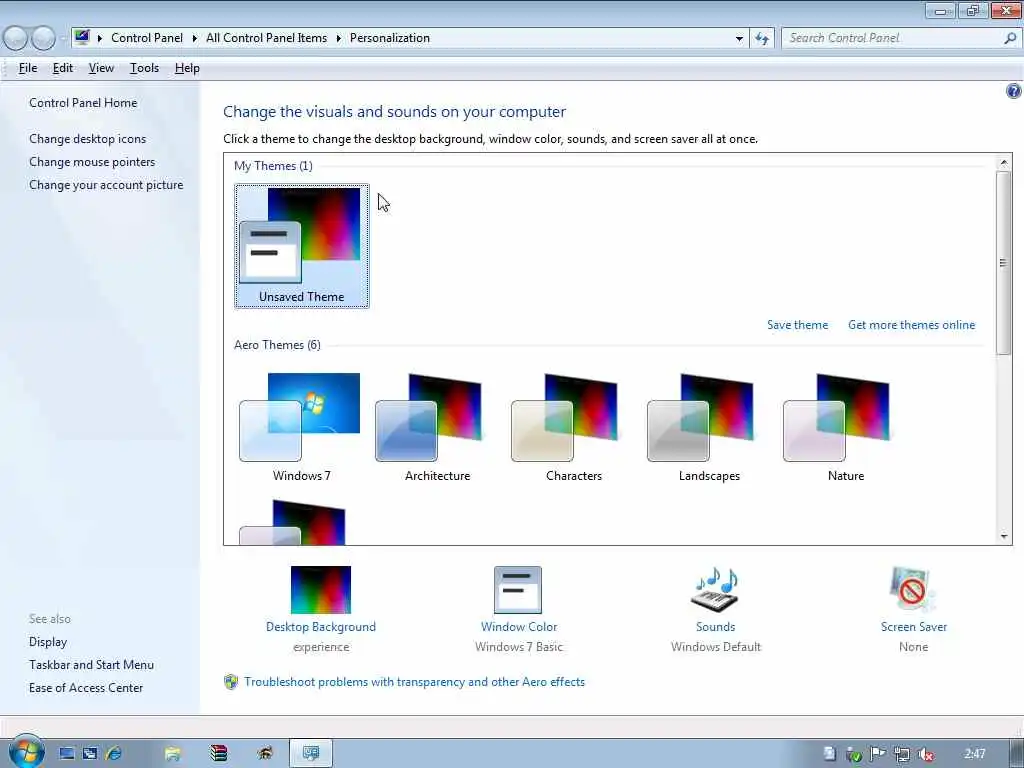Click the muted volume speaker tray icon

[x=925, y=754]
